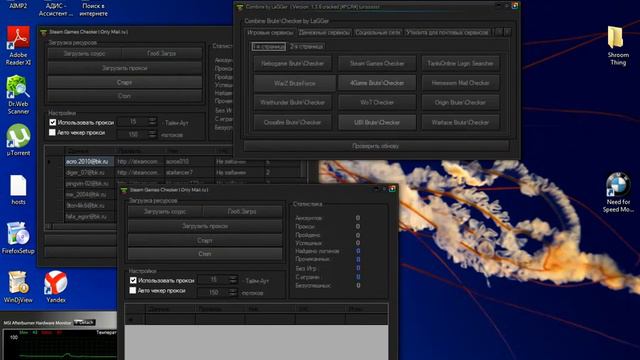This screenshot has height=360, width=640.
Task: Click the front Steam Games Checker title icon
Action: pyautogui.click(x=124, y=190)
